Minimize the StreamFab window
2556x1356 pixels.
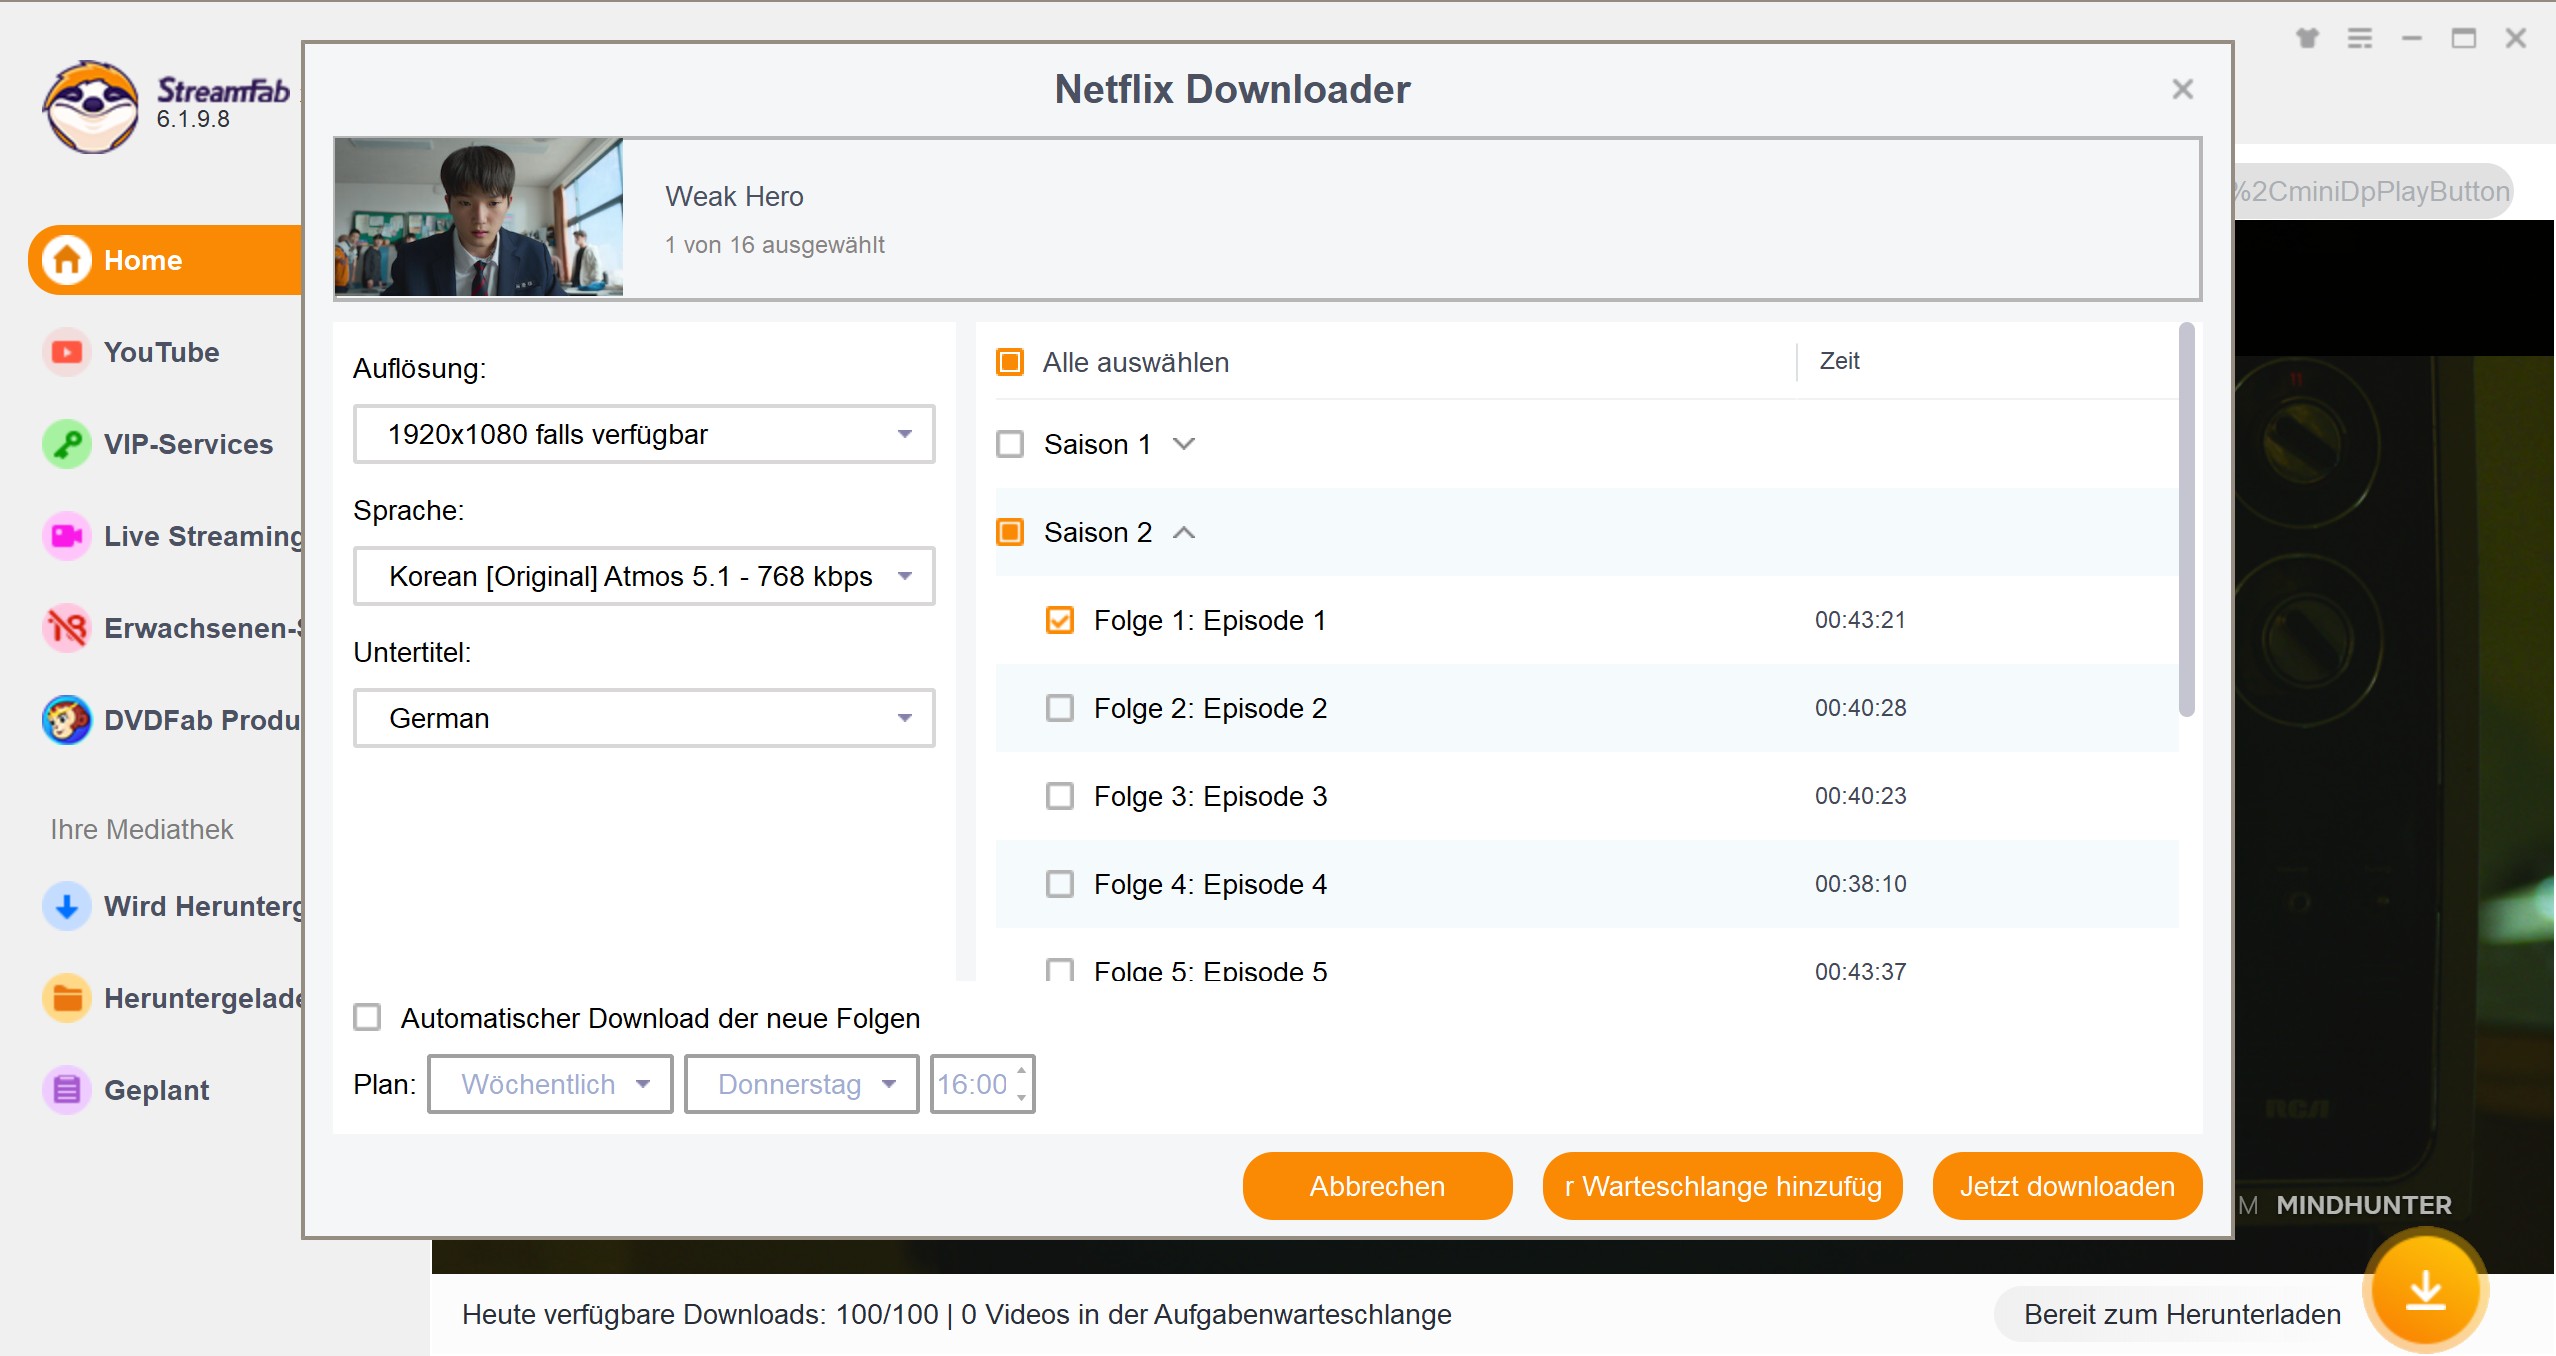click(2412, 38)
